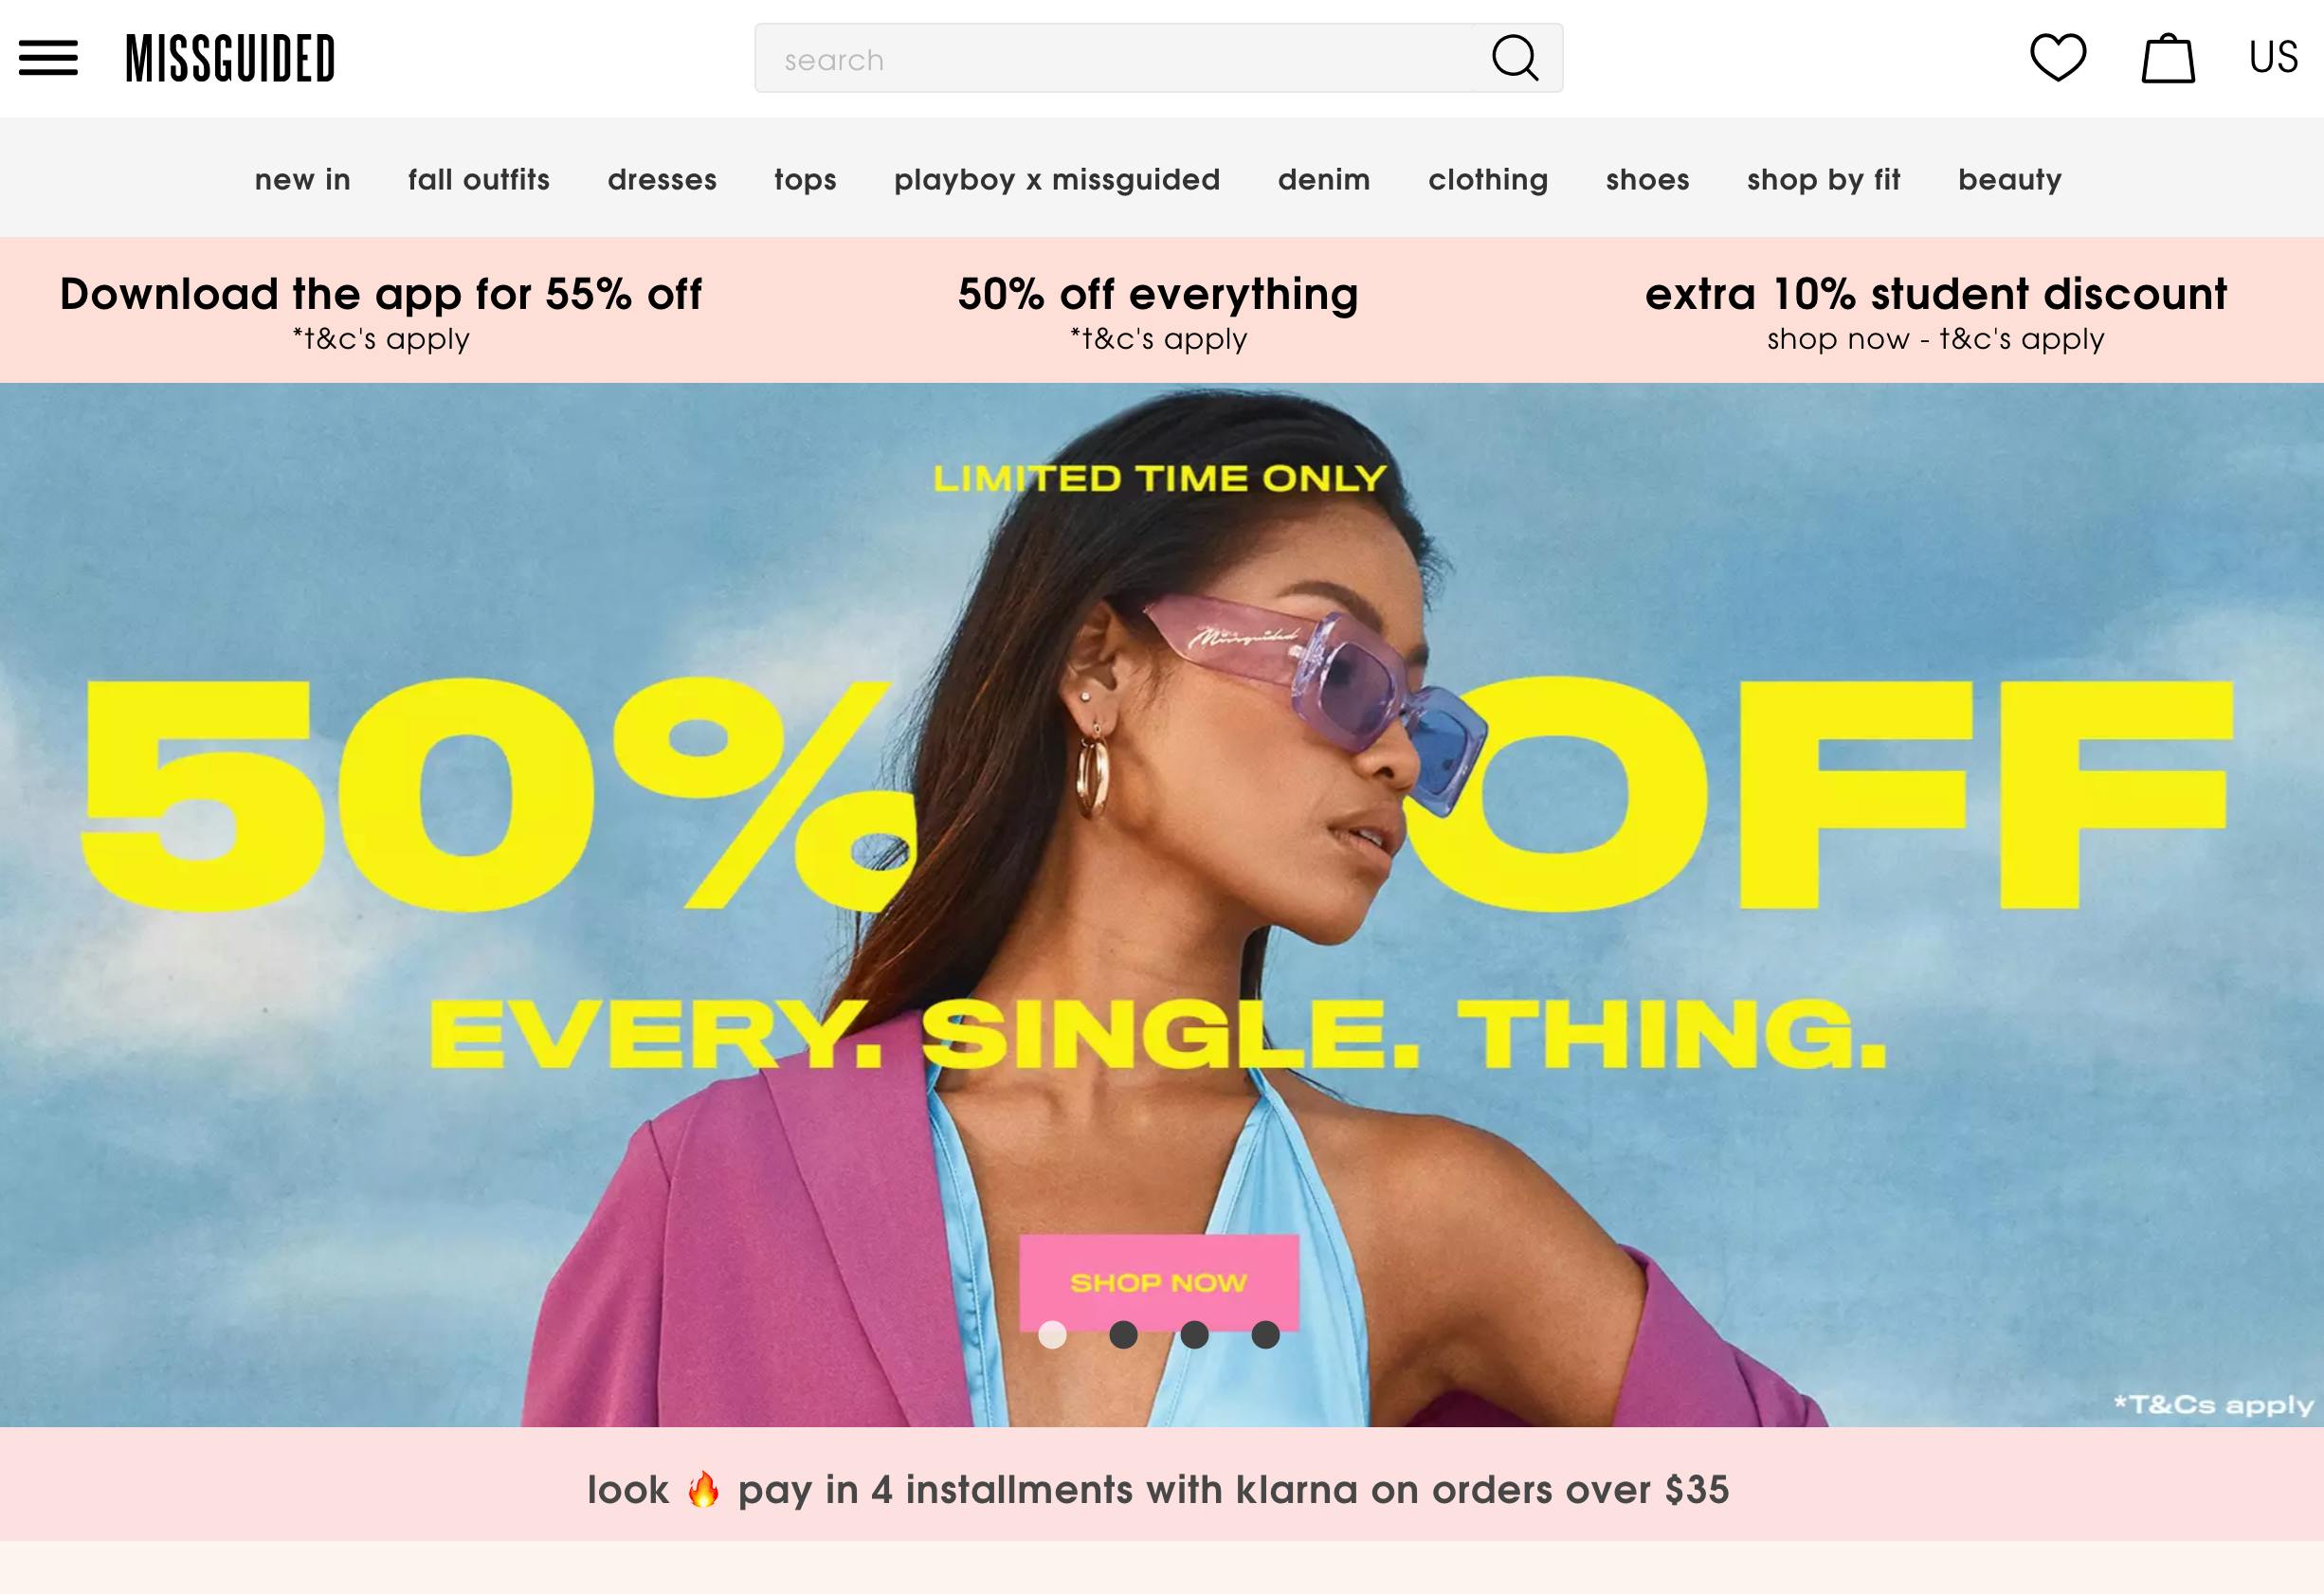Click Download the app for 55% off
2324x1594 pixels.
click(x=381, y=311)
